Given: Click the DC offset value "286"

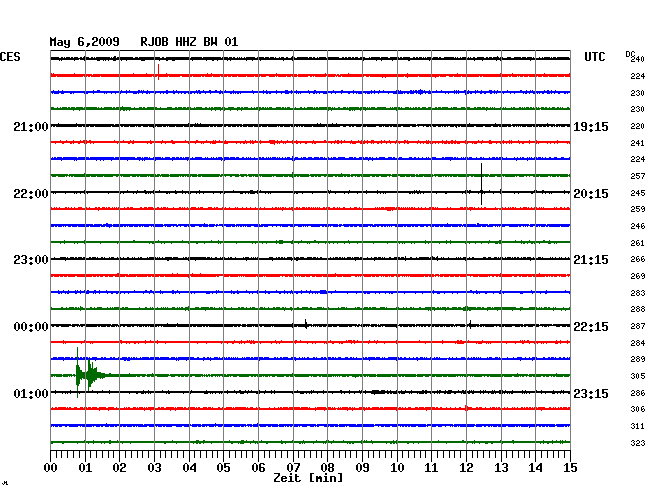Looking at the screenshot, I should (x=638, y=393).
